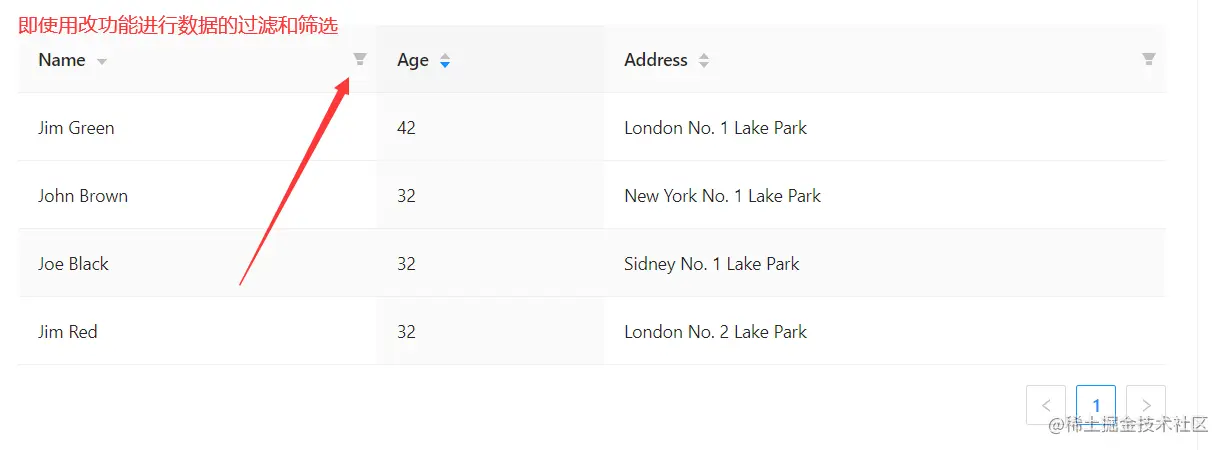Click the Age column sort arrows
Screen dimensions: 1224x450
445,61
